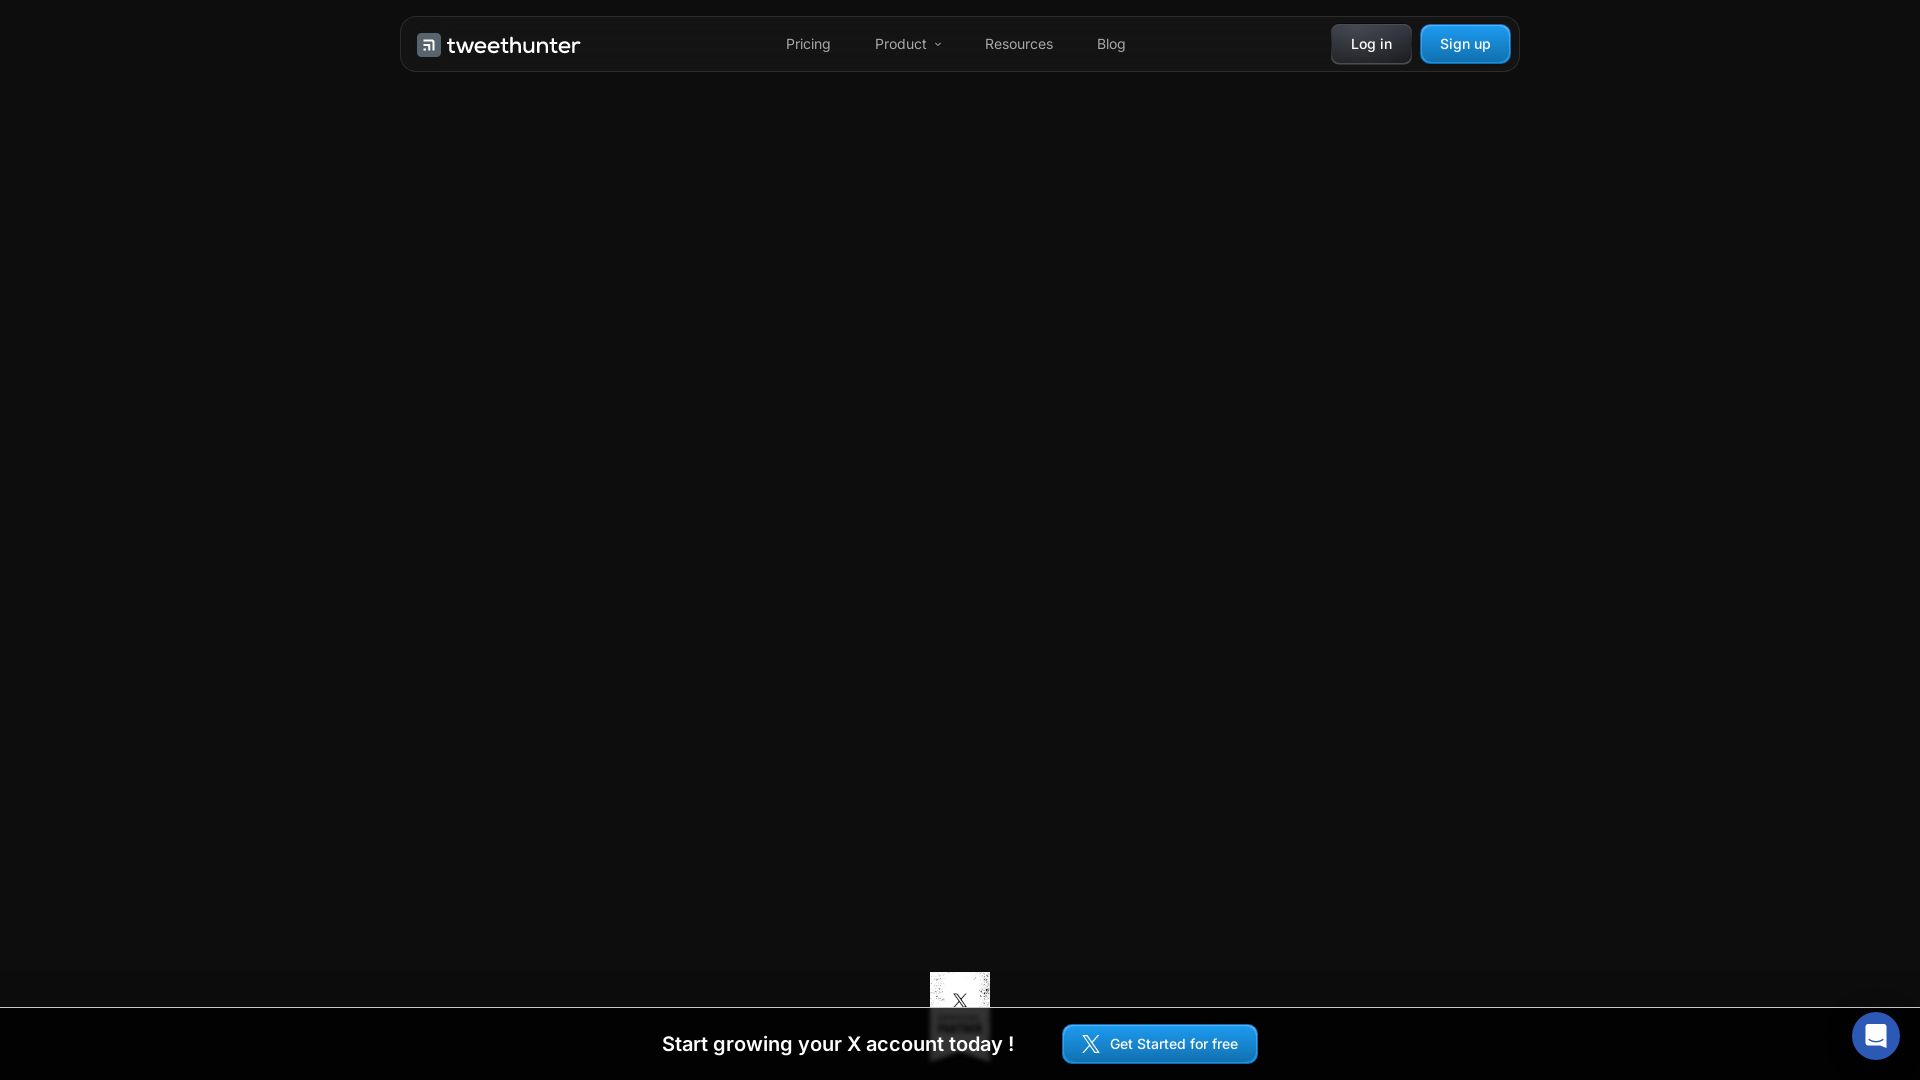Open the chat support bubble

point(1875,1035)
